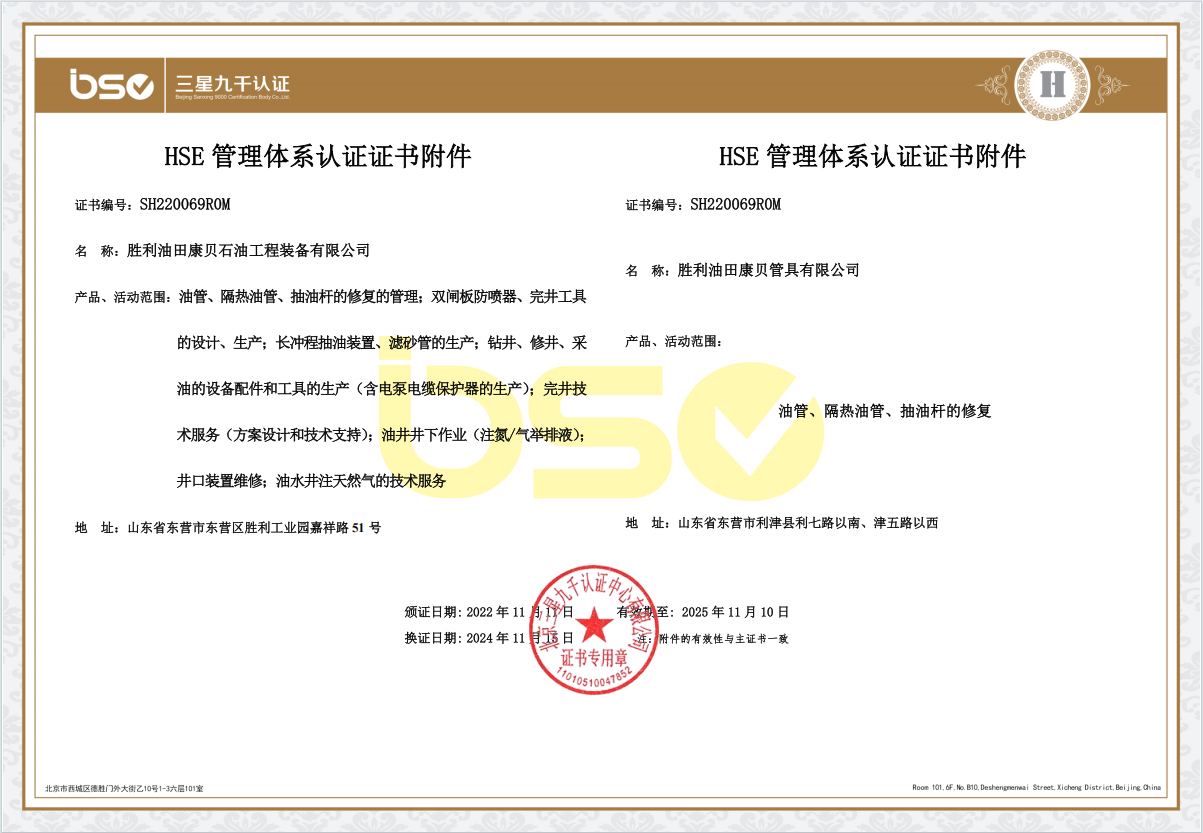Image resolution: width=1203 pixels, height=833 pixels.
Task: Select the line containing 含电泵电缆保护器的生产
Action: pos(382,388)
